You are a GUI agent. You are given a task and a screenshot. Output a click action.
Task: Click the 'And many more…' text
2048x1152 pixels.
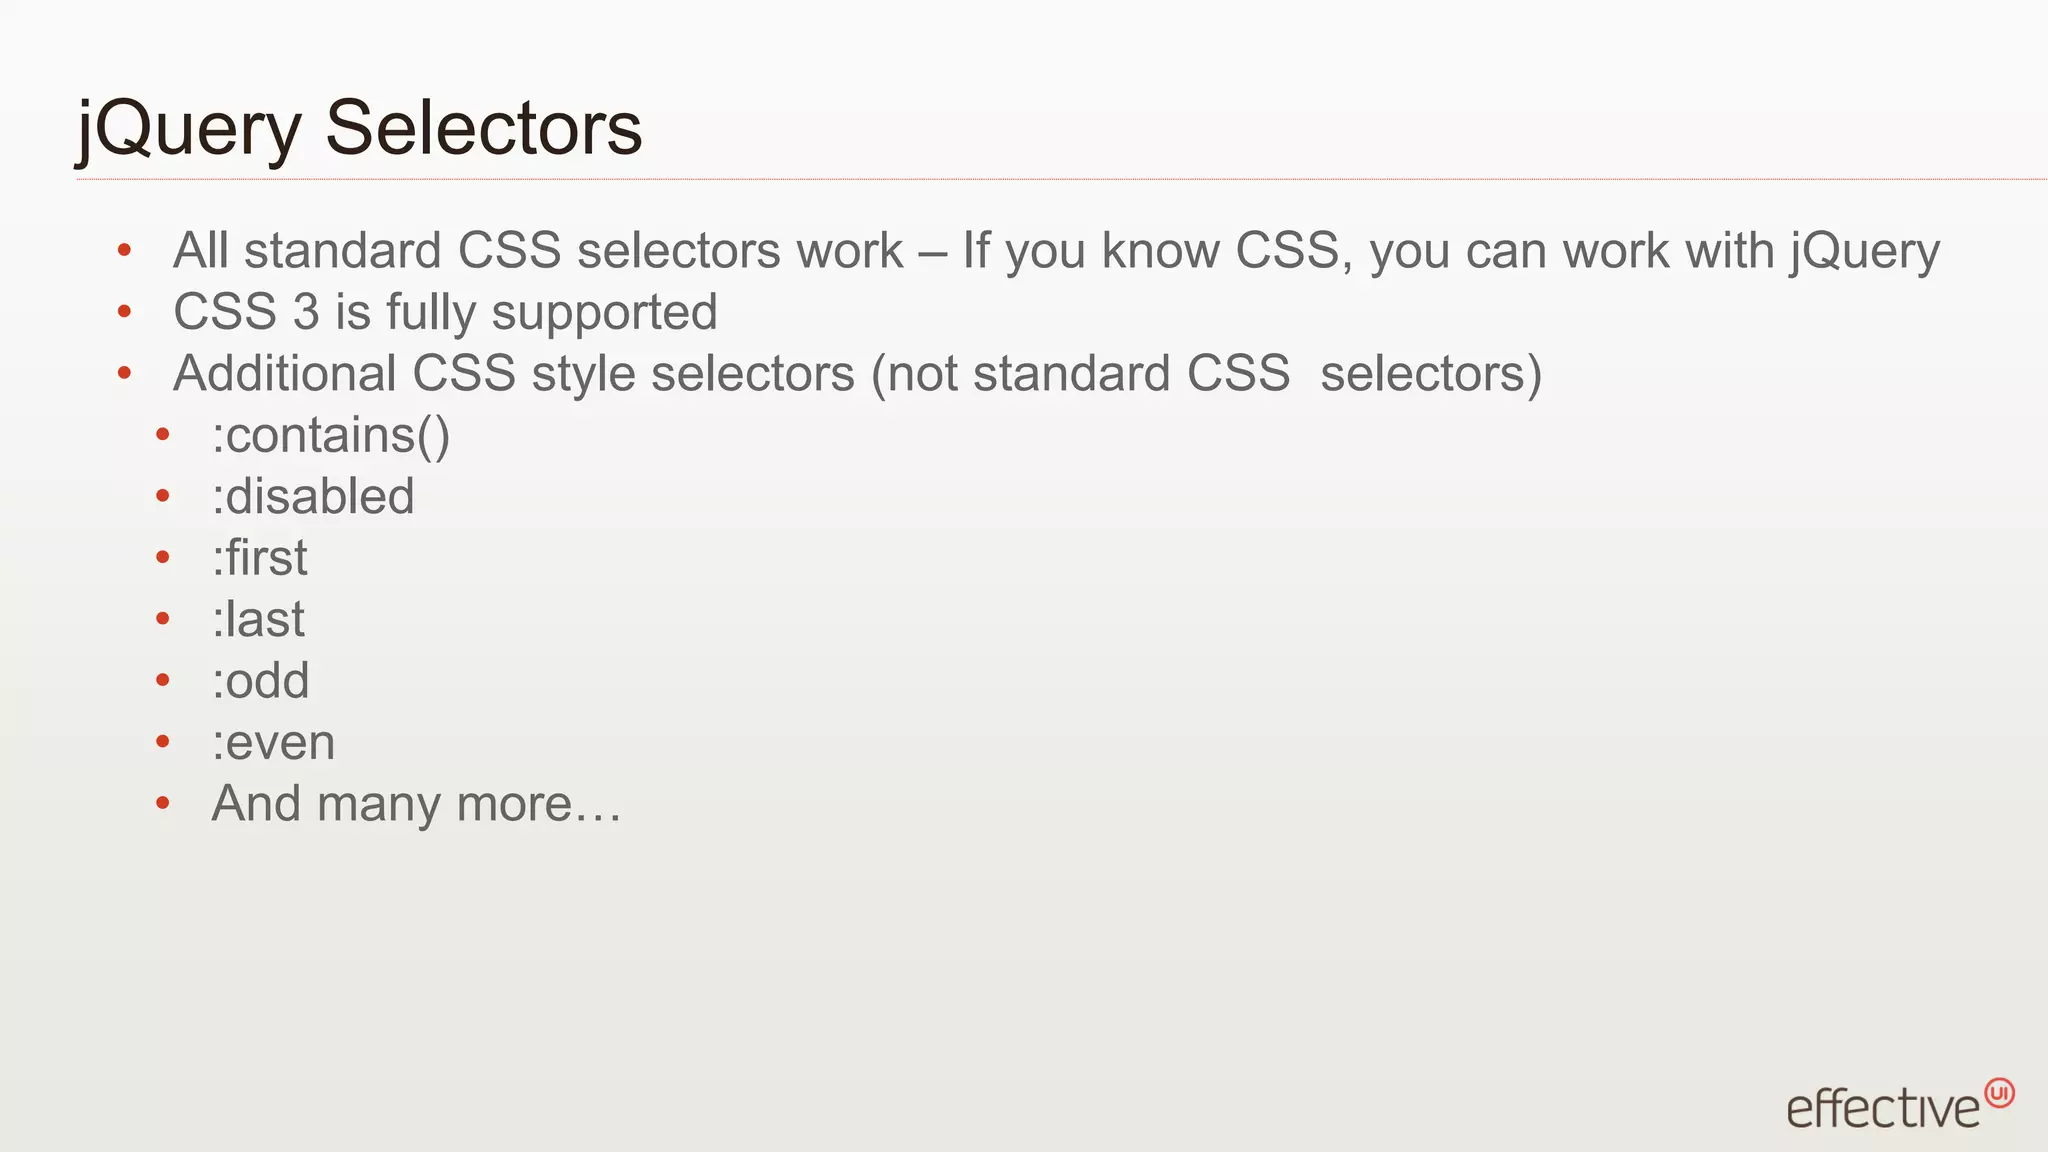pos(417,804)
